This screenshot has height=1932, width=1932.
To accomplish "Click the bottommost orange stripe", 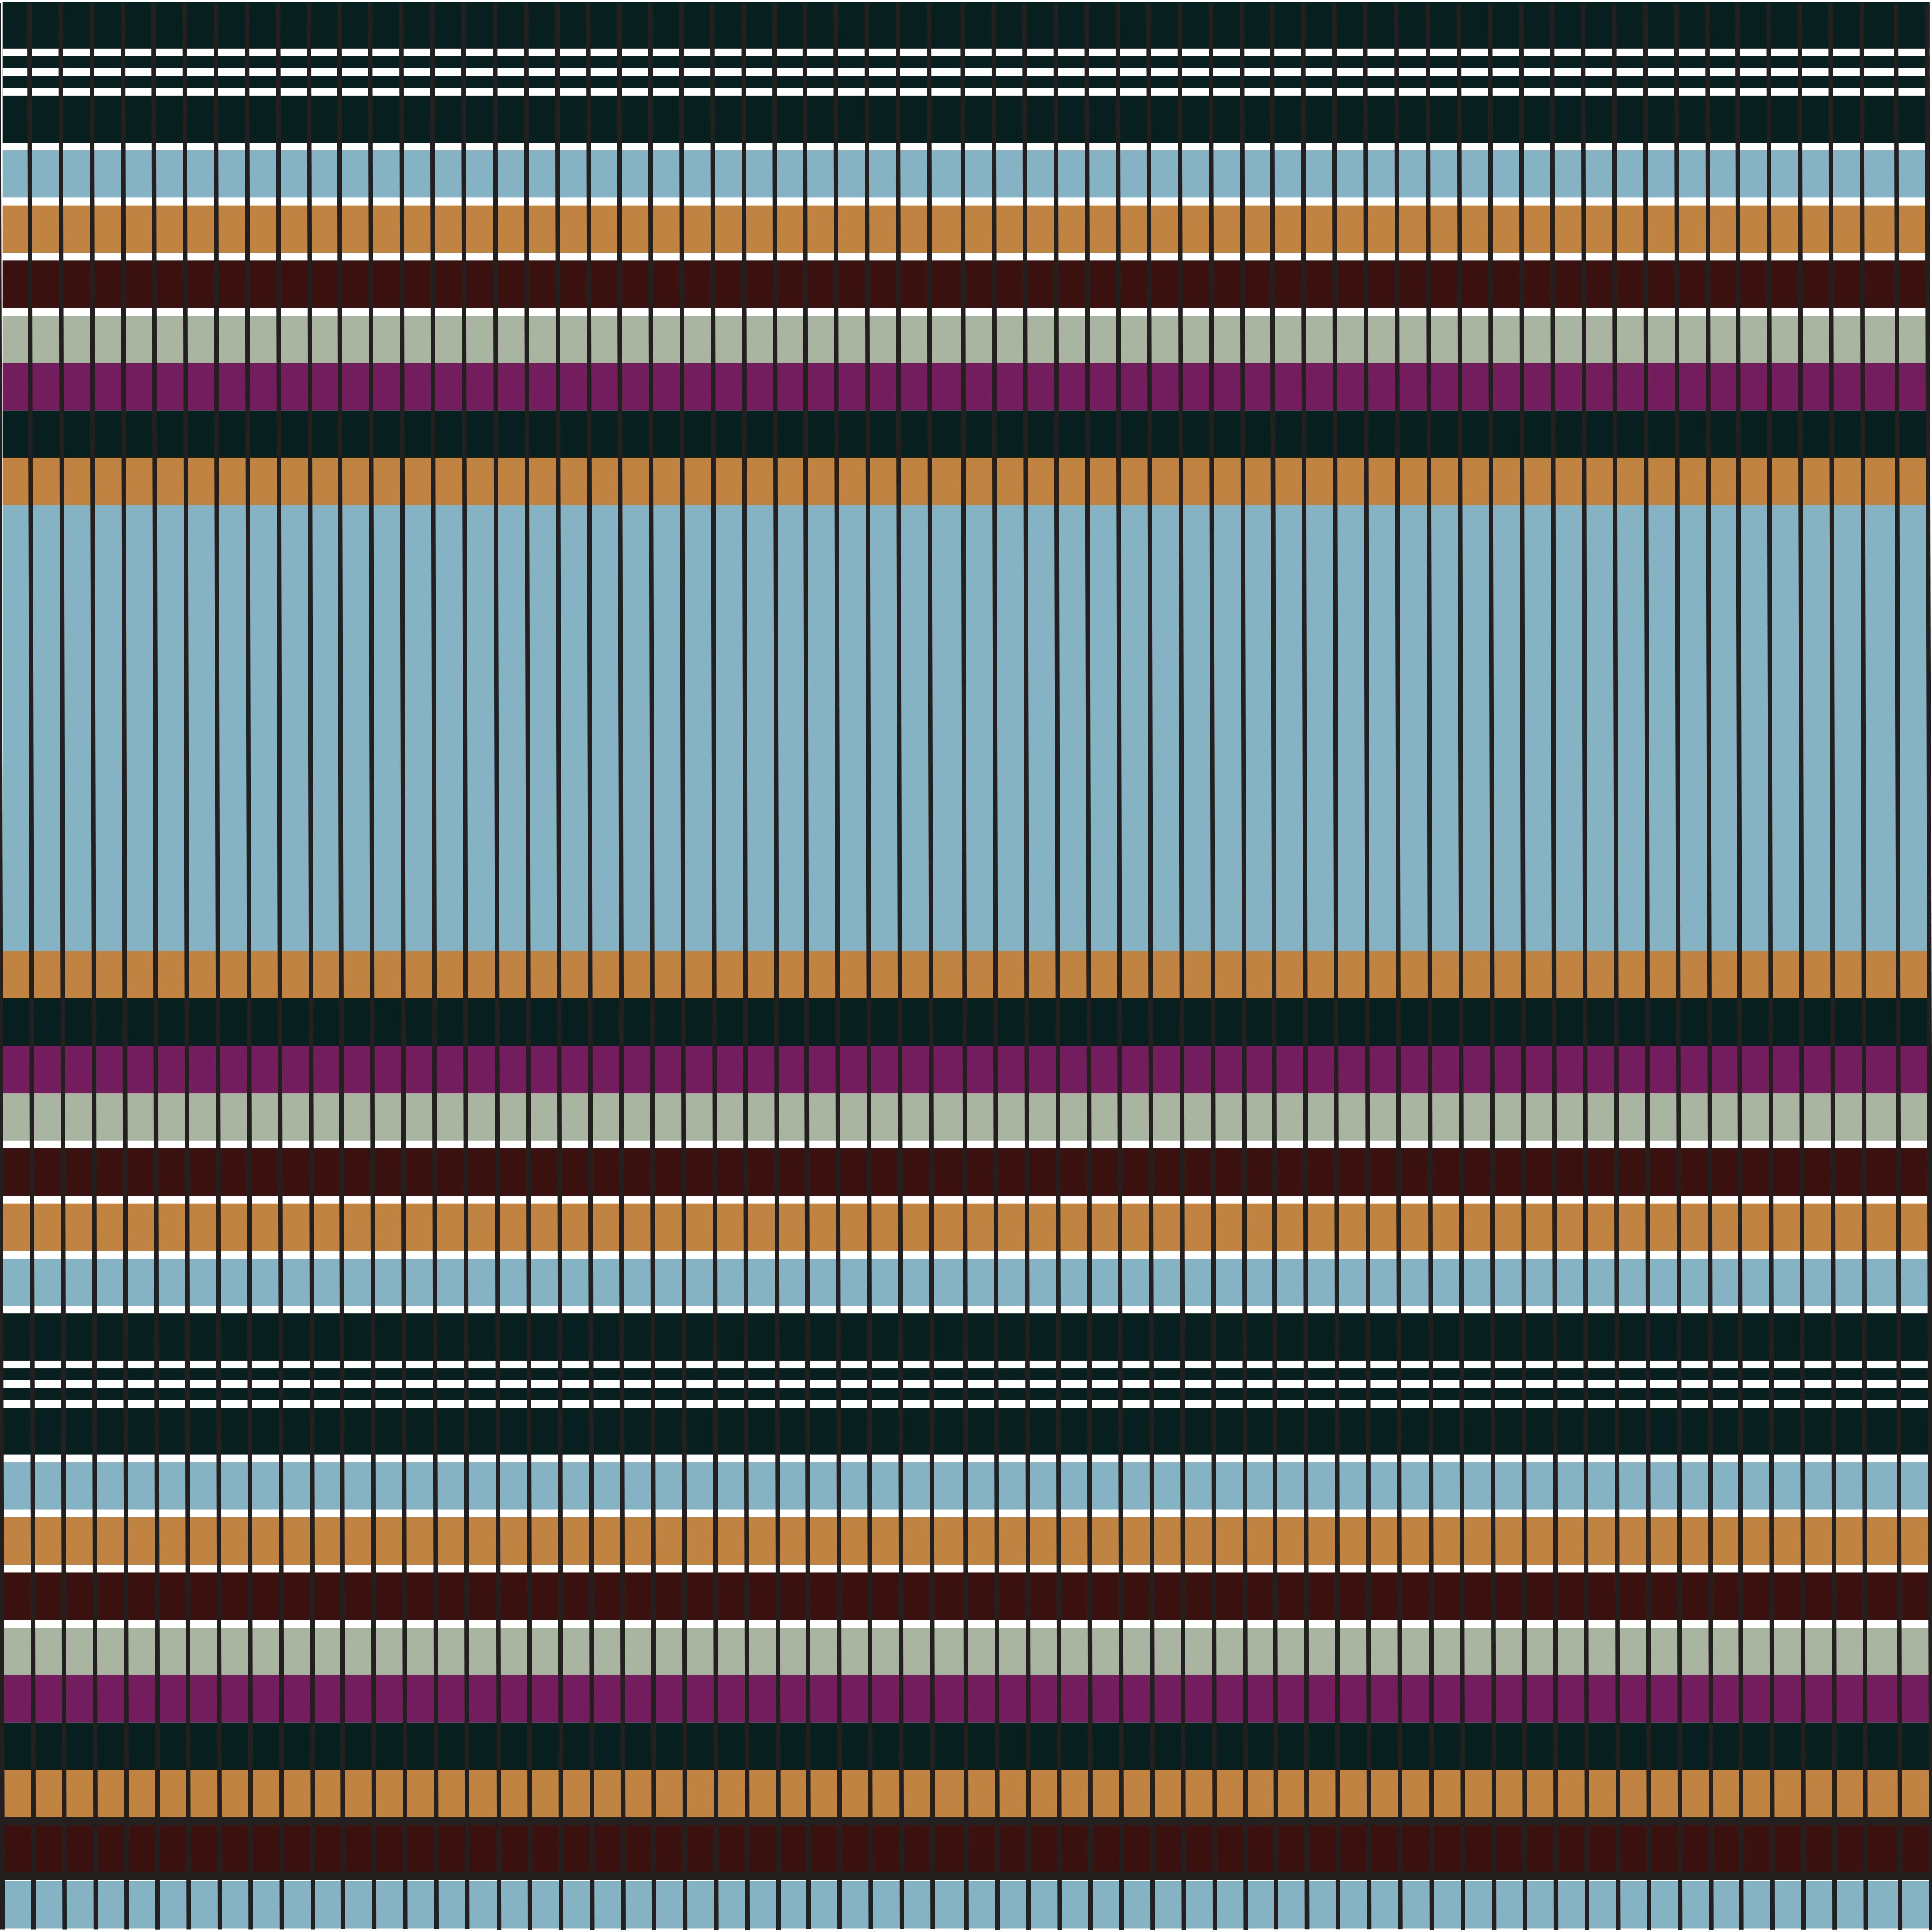I will [x=980, y=1793].
